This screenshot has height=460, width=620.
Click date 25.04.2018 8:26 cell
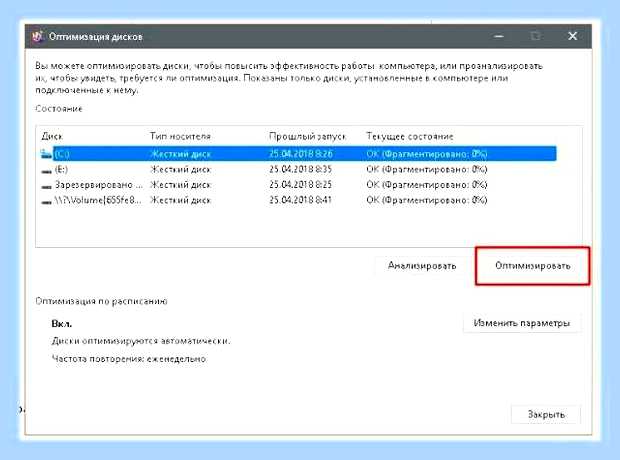(x=301, y=153)
